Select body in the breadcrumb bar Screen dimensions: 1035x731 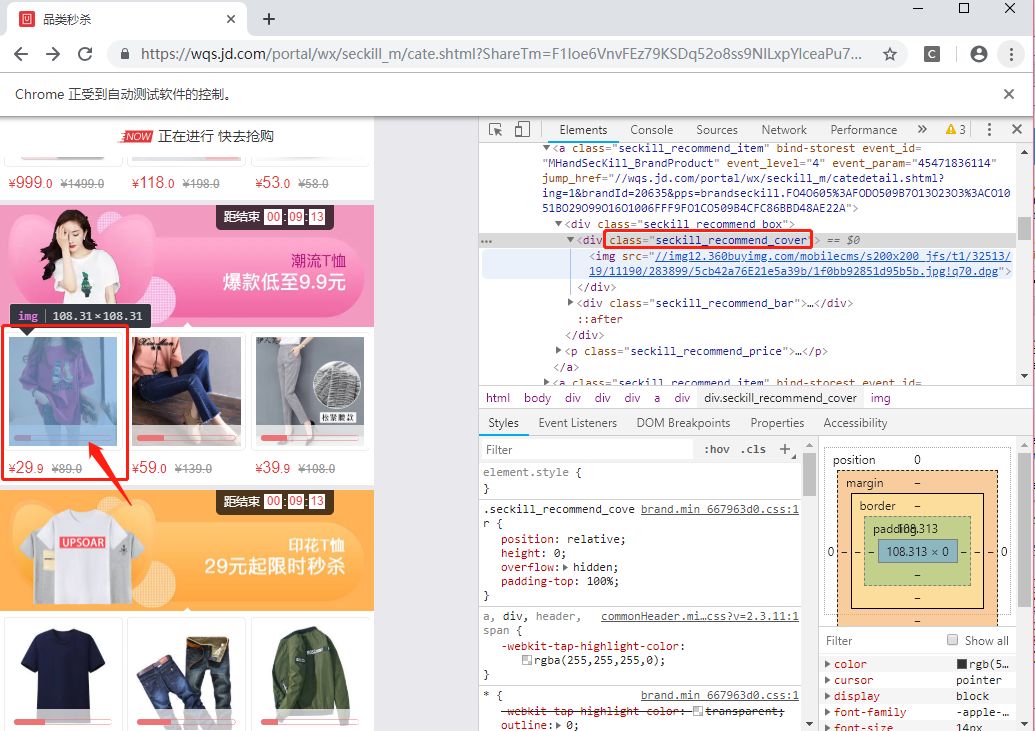pos(537,398)
